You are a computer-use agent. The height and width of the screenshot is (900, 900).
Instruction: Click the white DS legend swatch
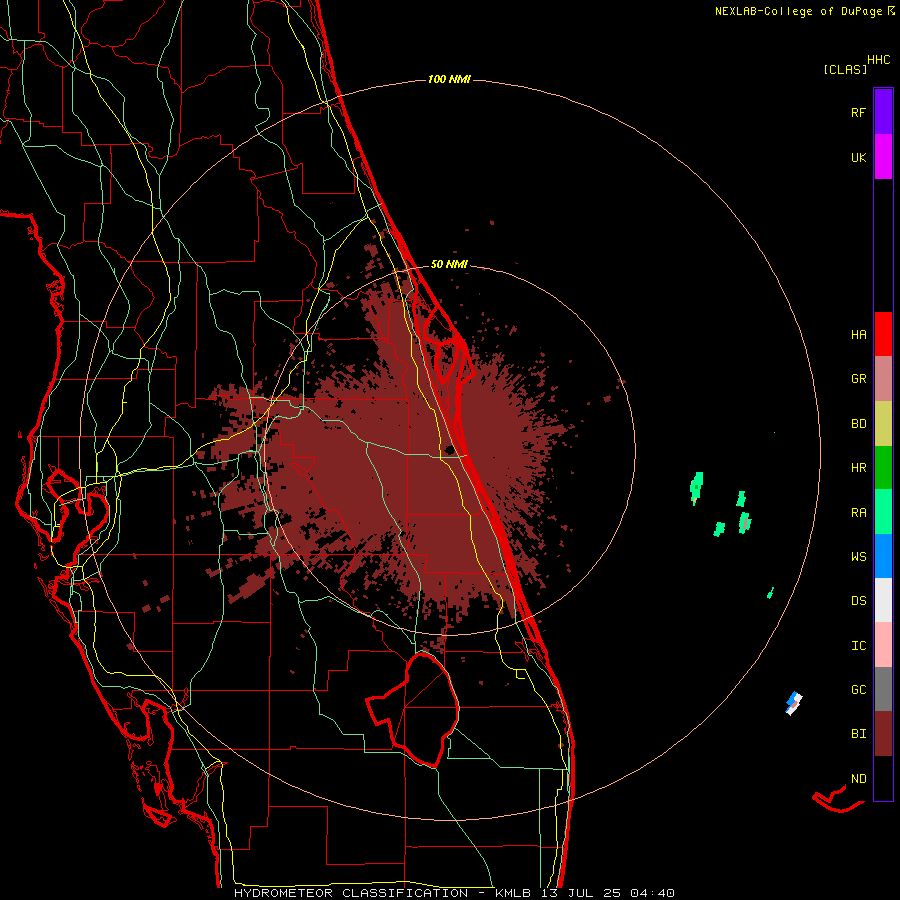point(883,600)
